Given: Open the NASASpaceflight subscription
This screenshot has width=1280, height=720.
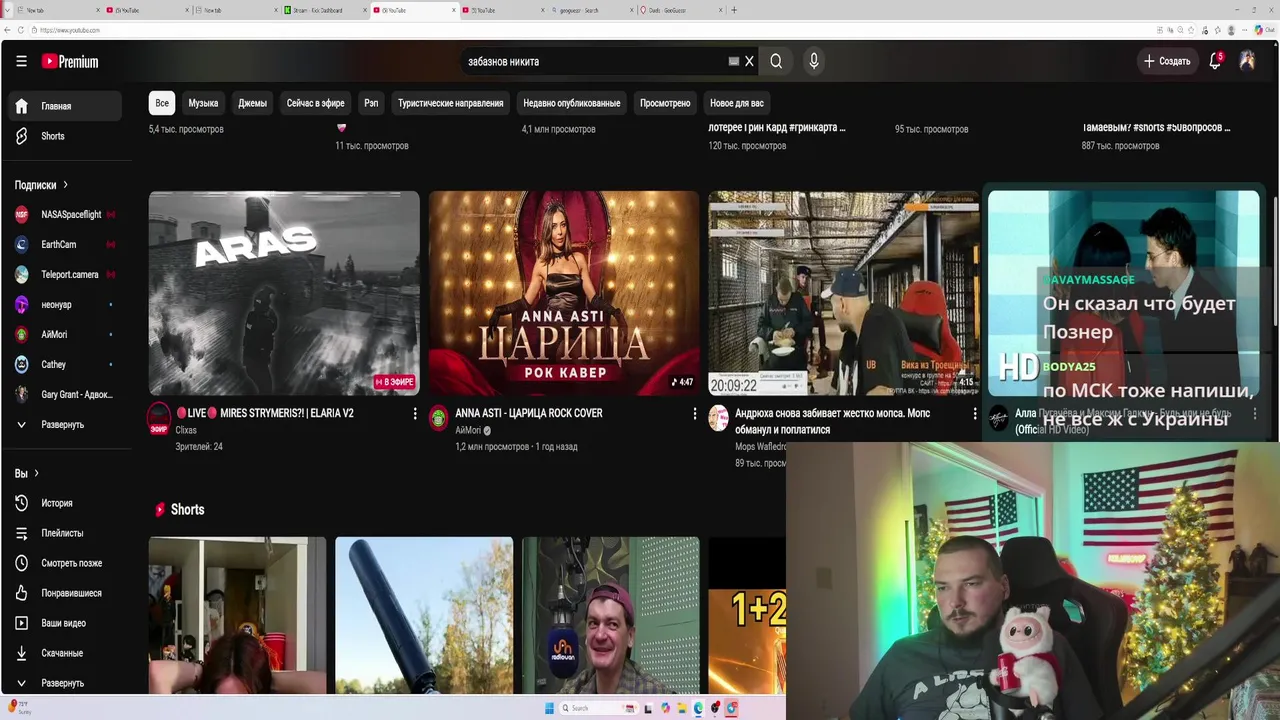Looking at the screenshot, I should (65, 214).
